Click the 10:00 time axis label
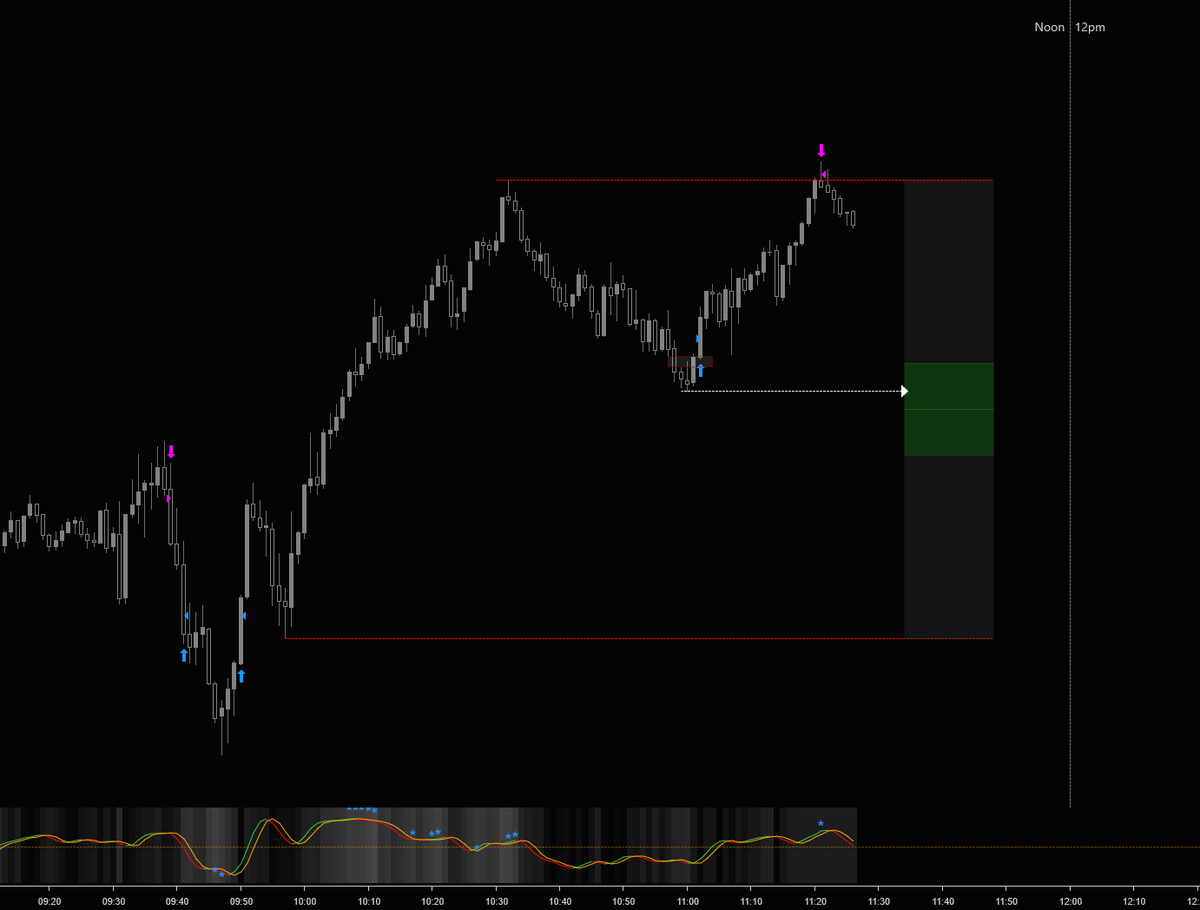Screen dimensions: 1200x910 click(305, 900)
